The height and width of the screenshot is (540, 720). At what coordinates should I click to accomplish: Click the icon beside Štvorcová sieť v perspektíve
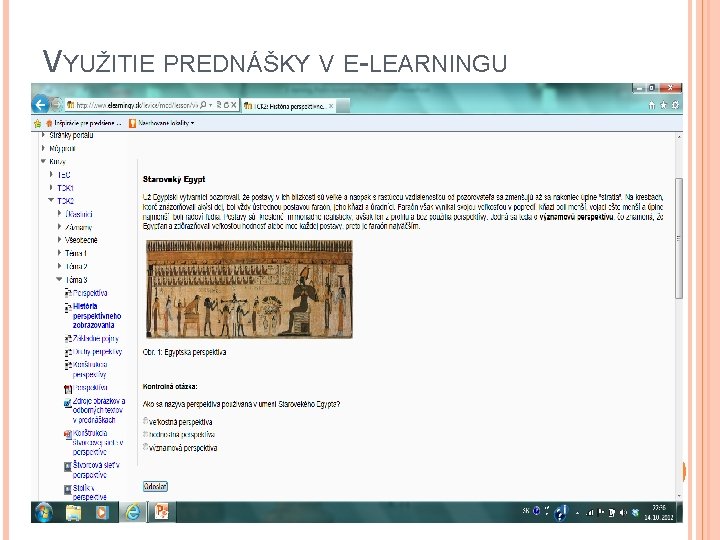pos(68,466)
